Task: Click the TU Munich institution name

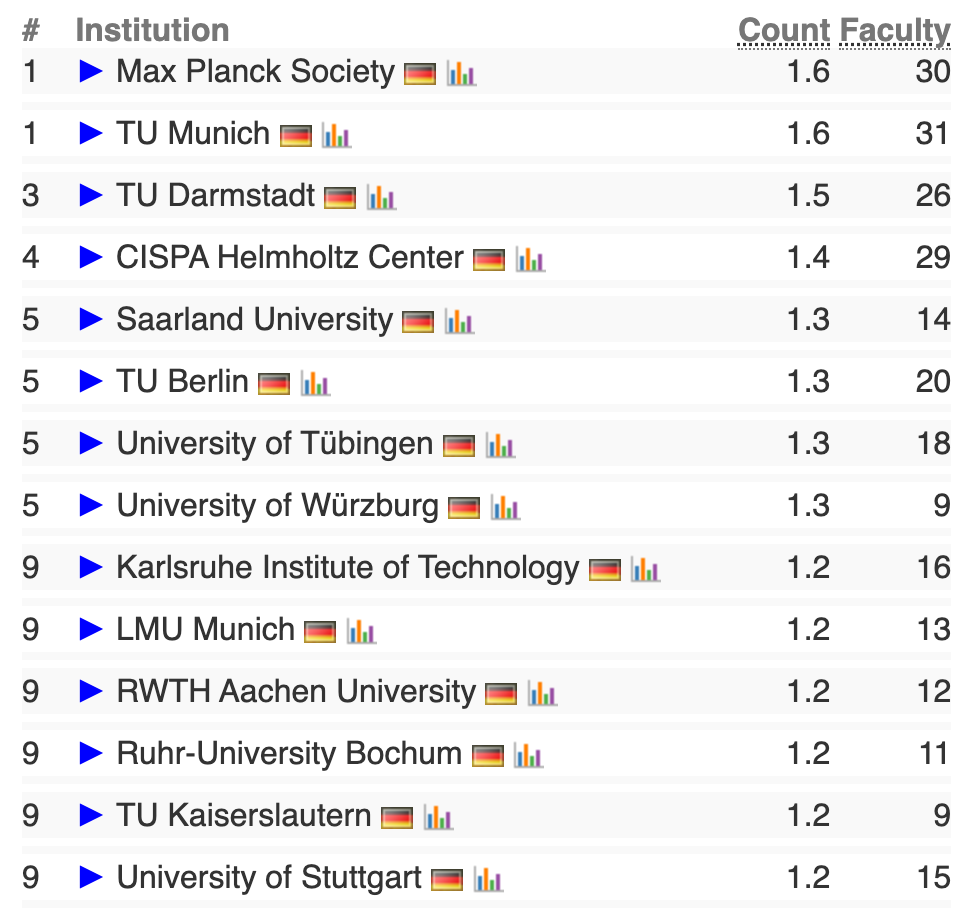Action: click(197, 134)
